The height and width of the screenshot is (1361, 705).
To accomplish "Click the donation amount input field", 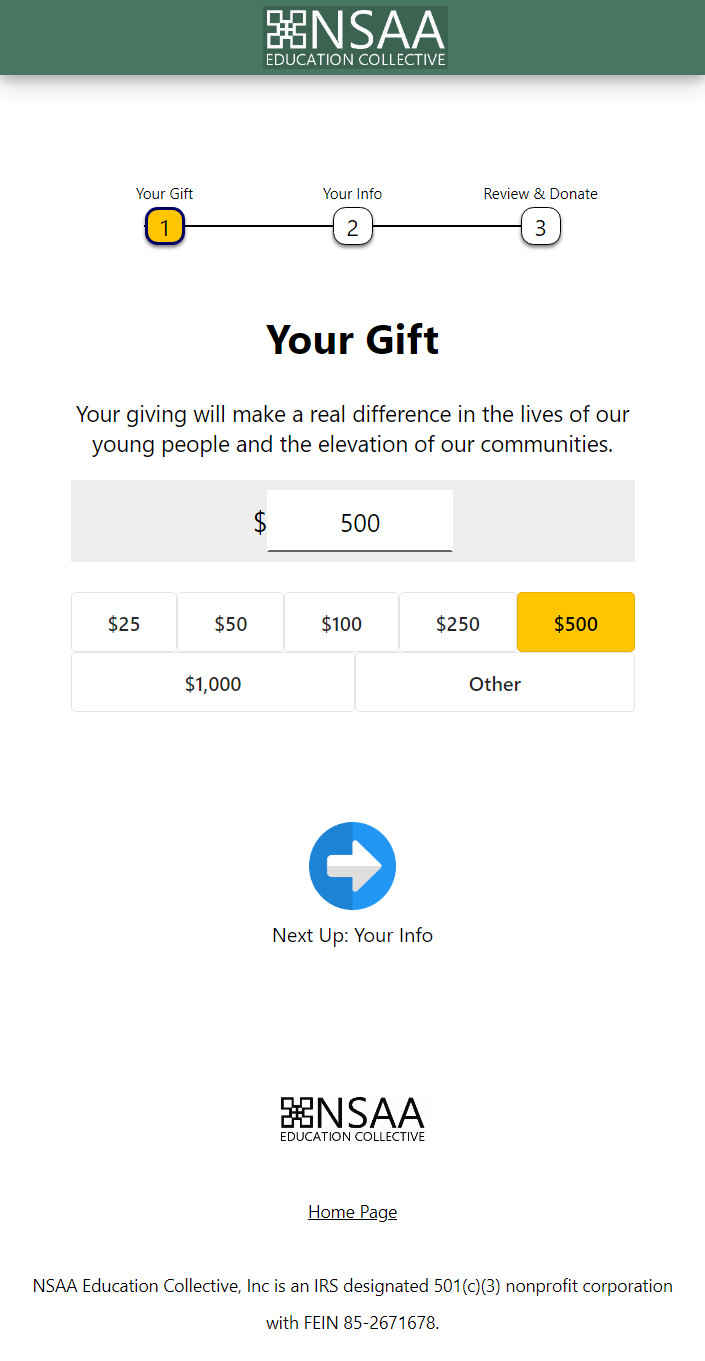I will (x=360, y=522).
